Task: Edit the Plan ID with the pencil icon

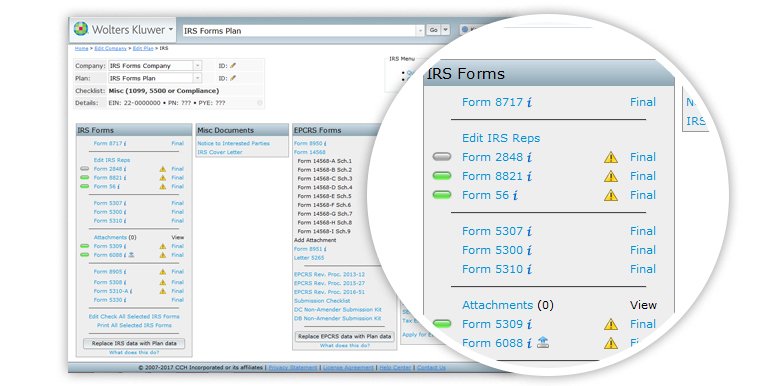Action: (x=233, y=78)
